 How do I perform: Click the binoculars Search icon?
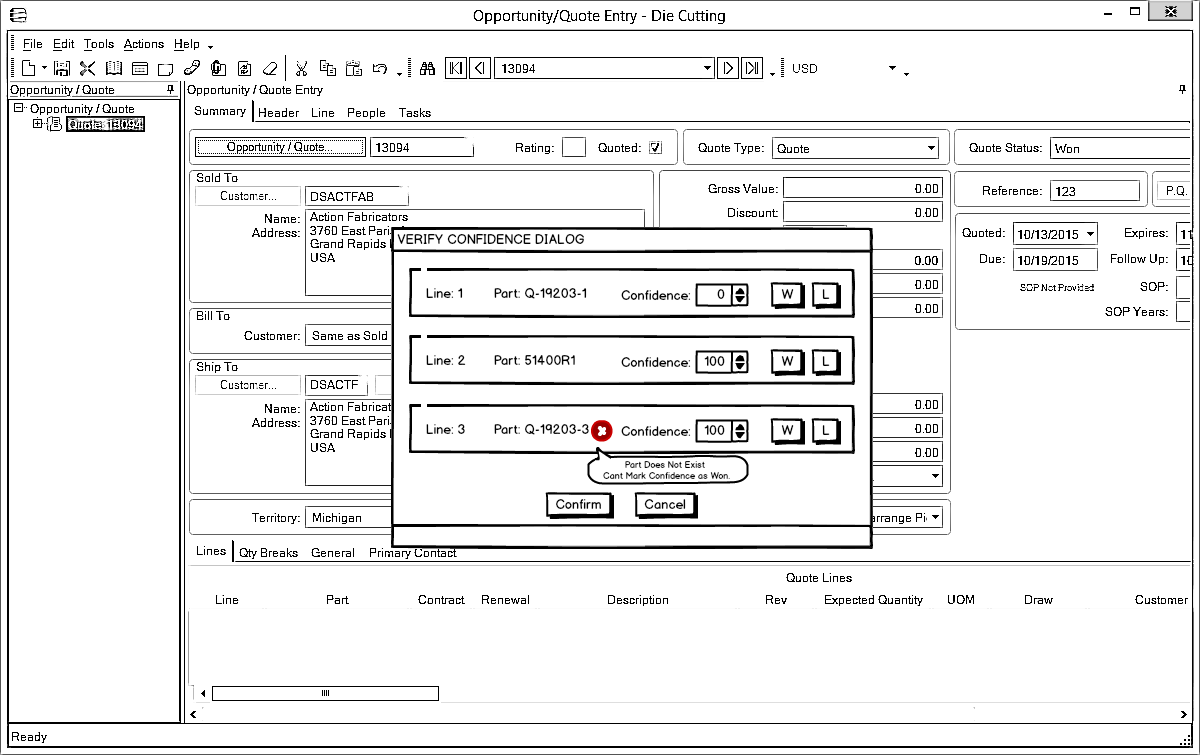[x=427, y=69]
